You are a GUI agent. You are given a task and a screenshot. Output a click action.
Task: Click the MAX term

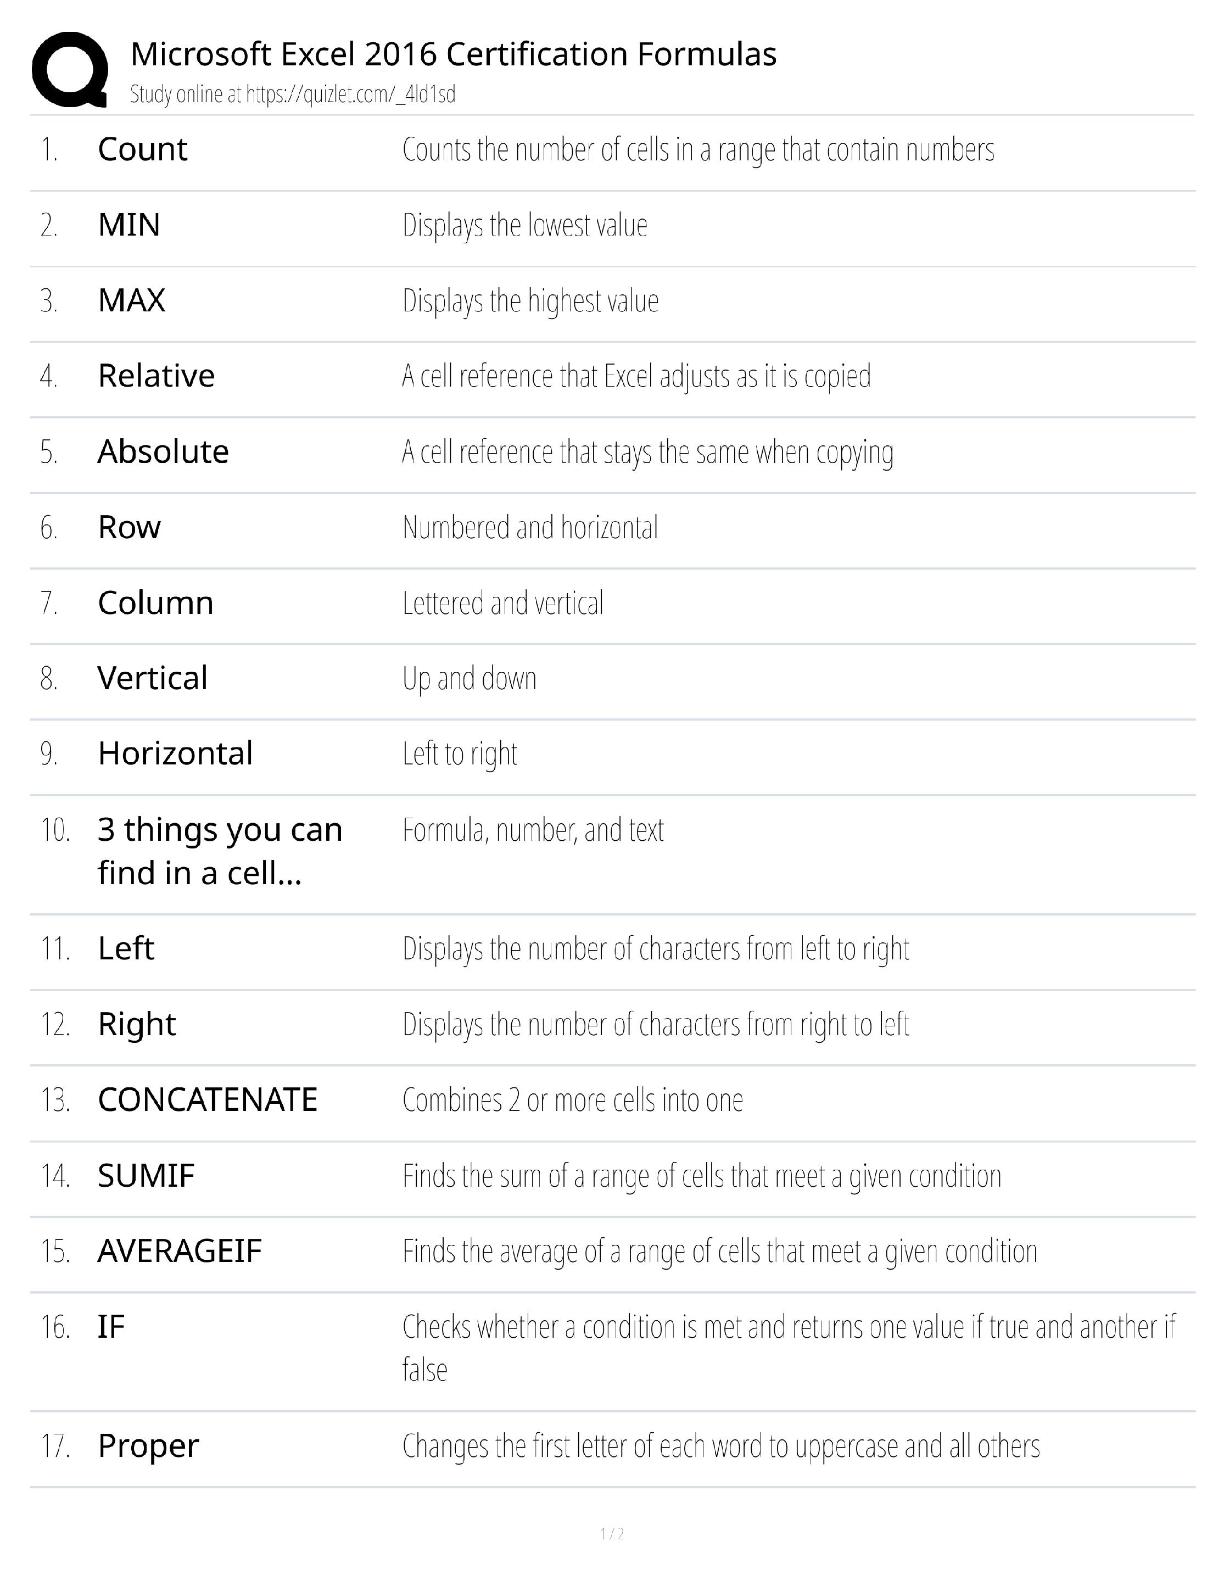tap(131, 300)
